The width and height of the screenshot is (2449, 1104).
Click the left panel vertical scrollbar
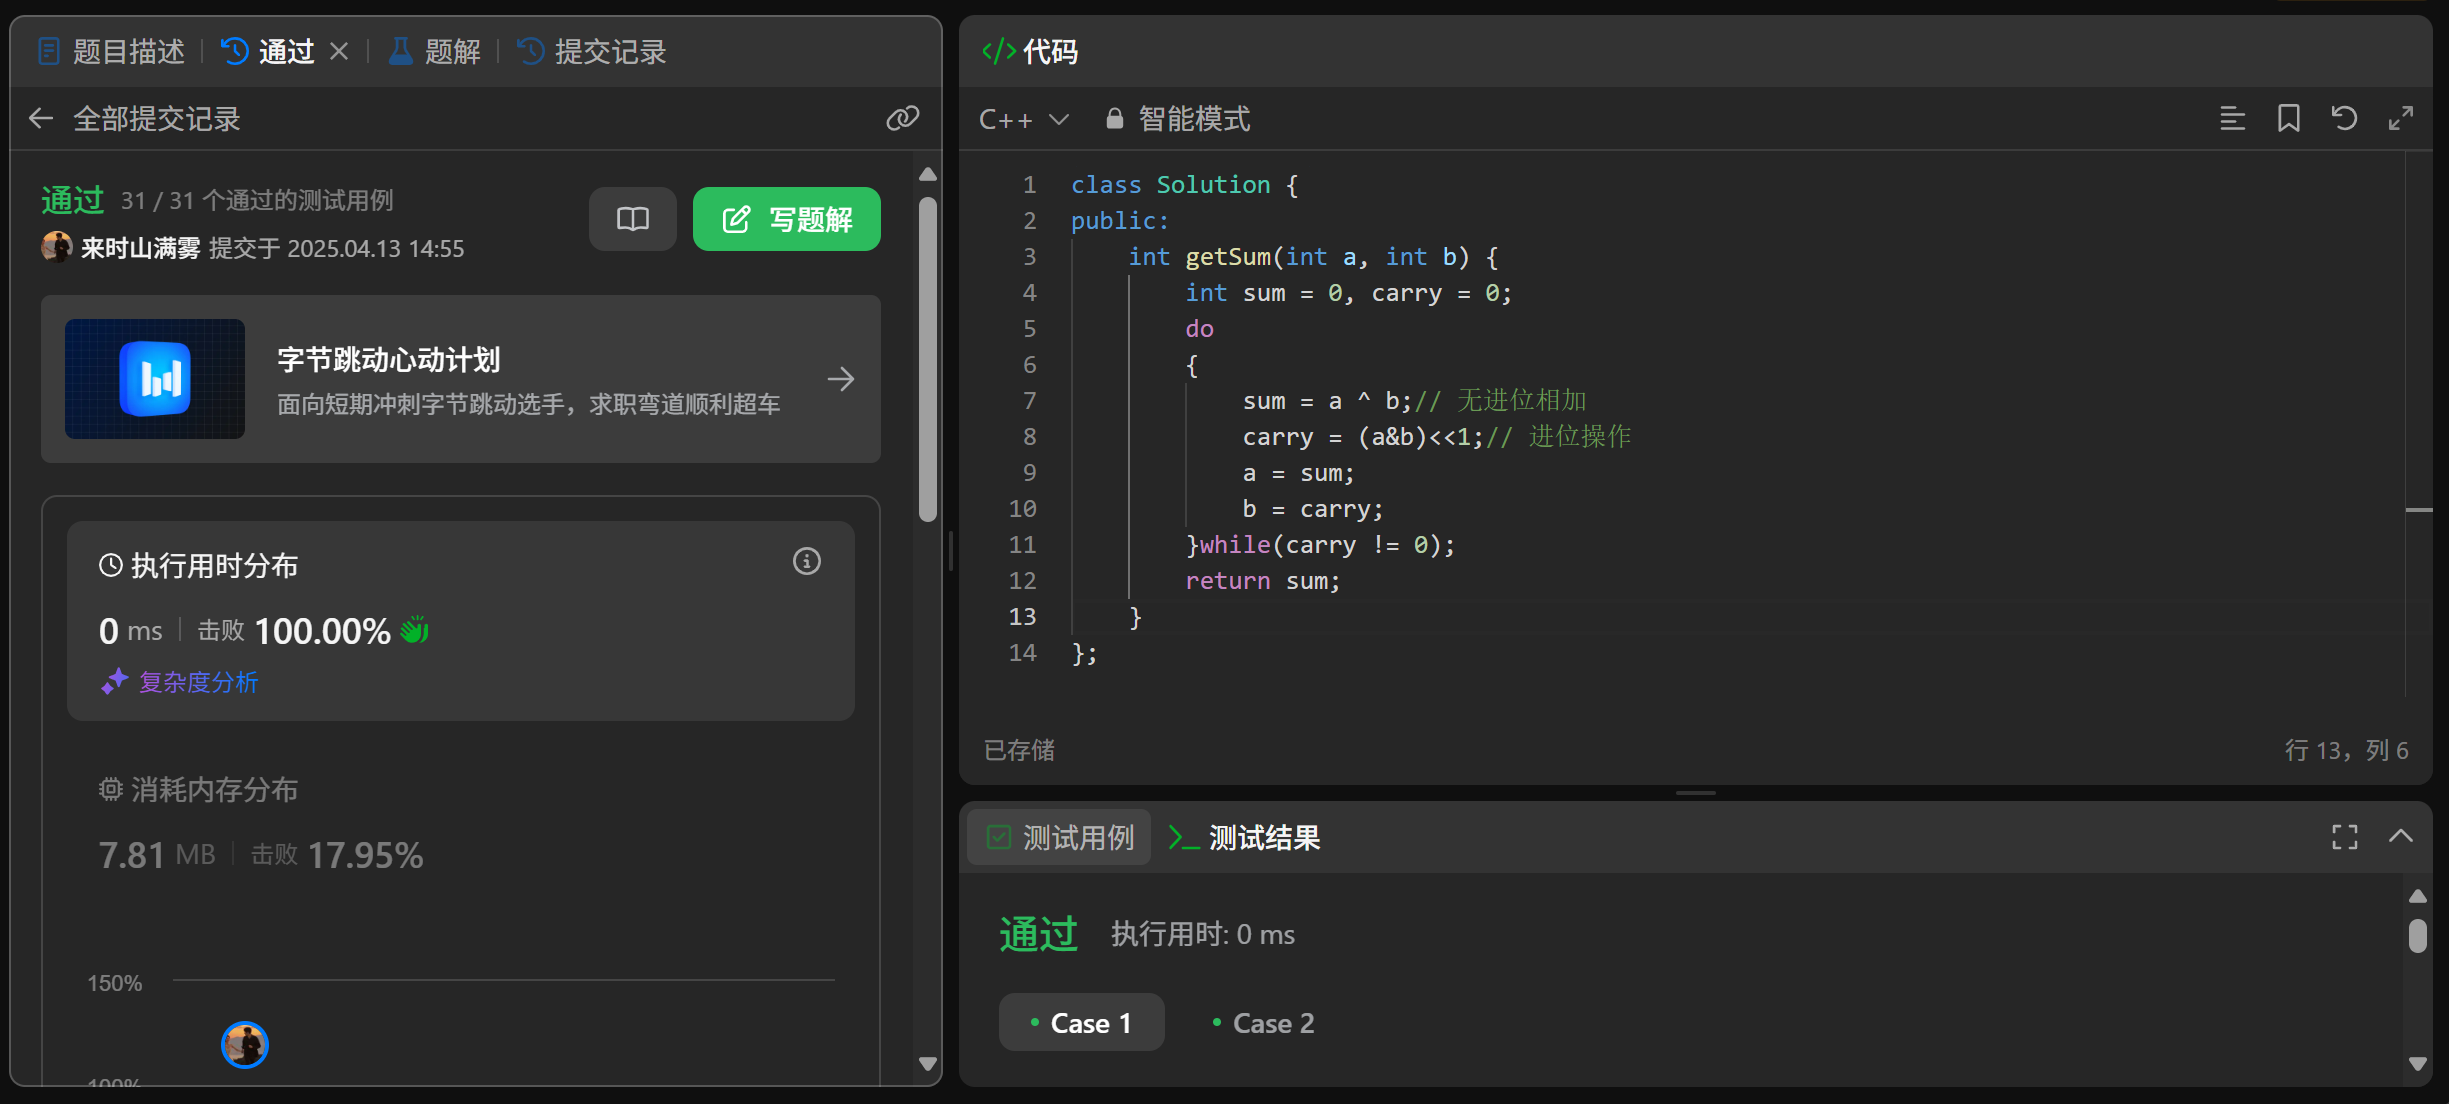(x=927, y=358)
